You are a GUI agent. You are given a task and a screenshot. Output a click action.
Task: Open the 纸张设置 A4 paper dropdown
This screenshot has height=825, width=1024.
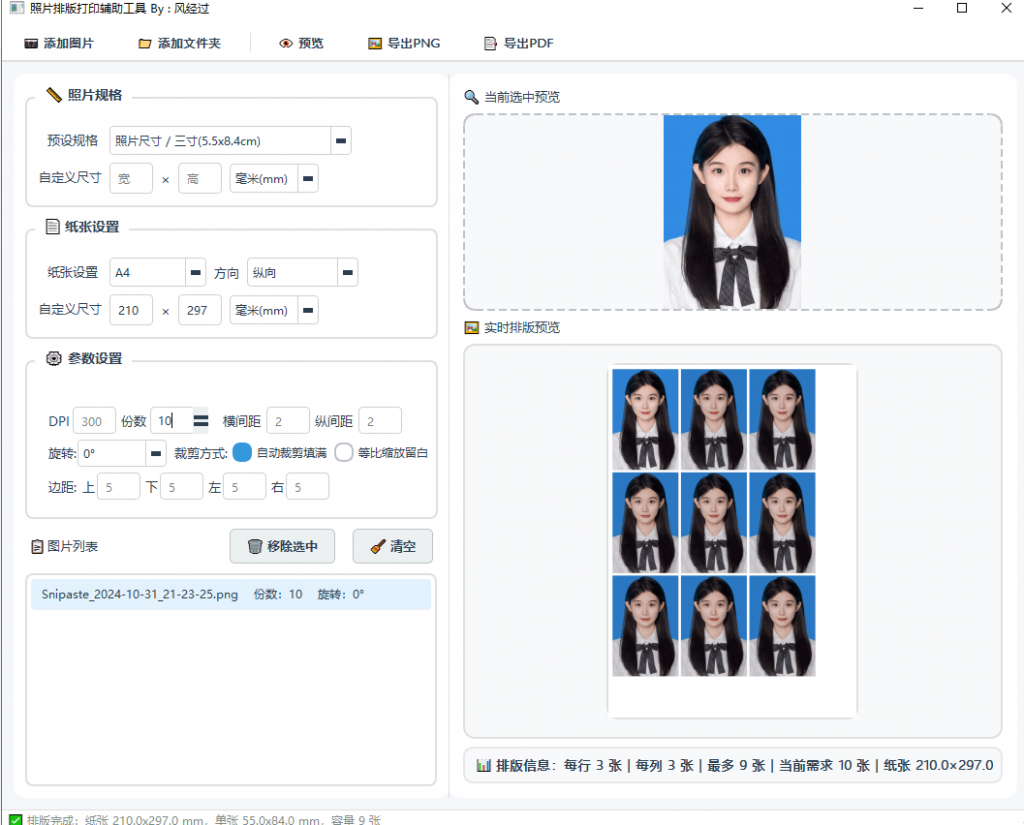click(195, 271)
